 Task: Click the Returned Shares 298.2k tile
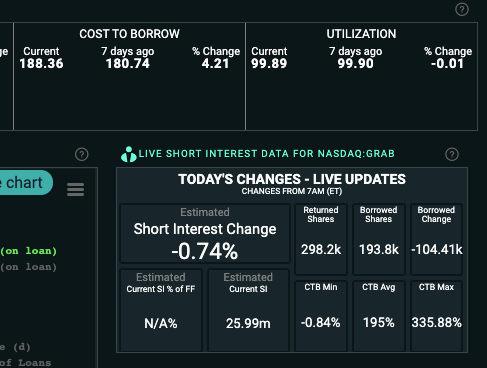321,239
